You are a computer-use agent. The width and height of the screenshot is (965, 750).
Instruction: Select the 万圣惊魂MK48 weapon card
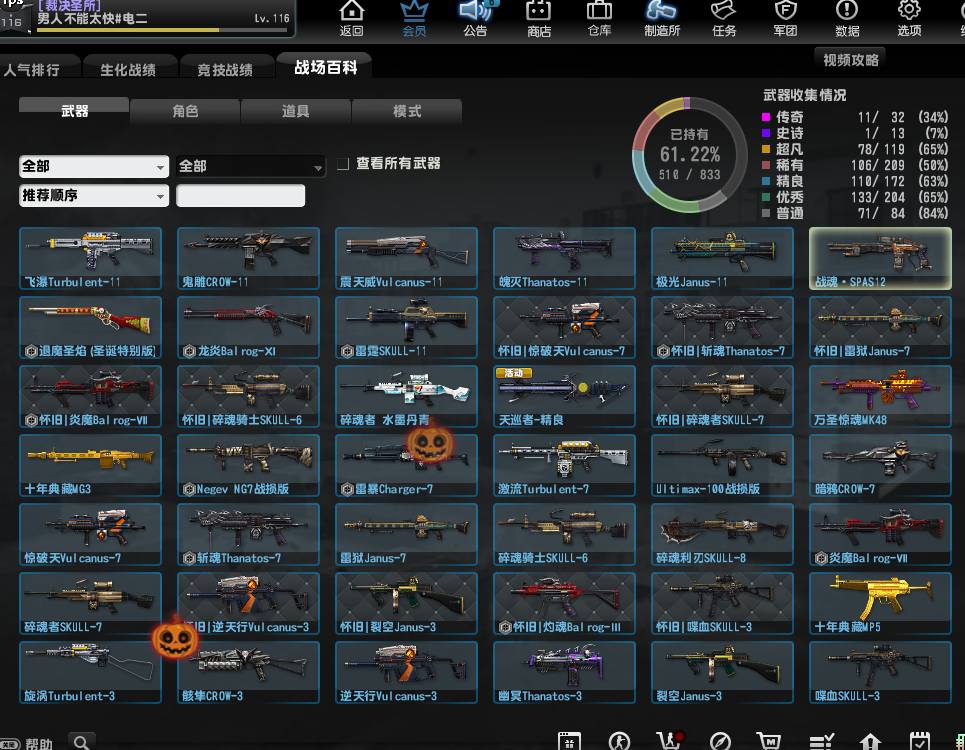[x=880, y=396]
